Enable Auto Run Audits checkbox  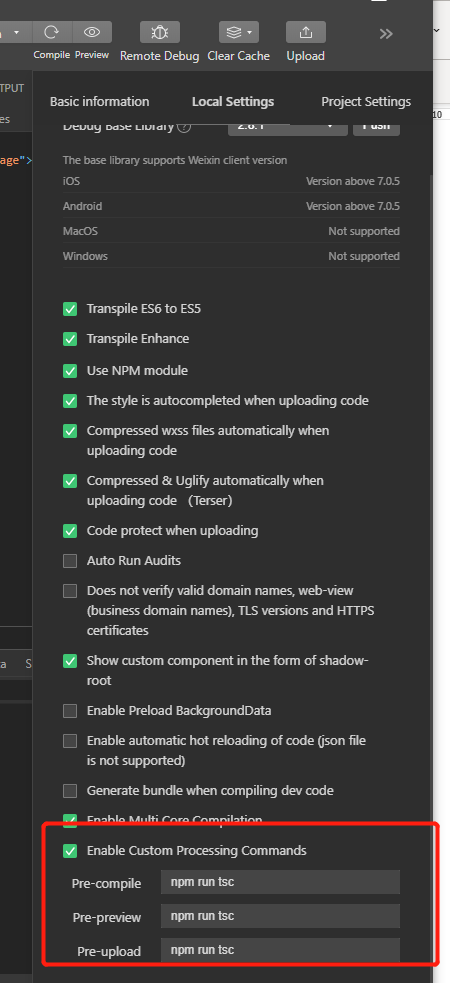click(x=70, y=561)
